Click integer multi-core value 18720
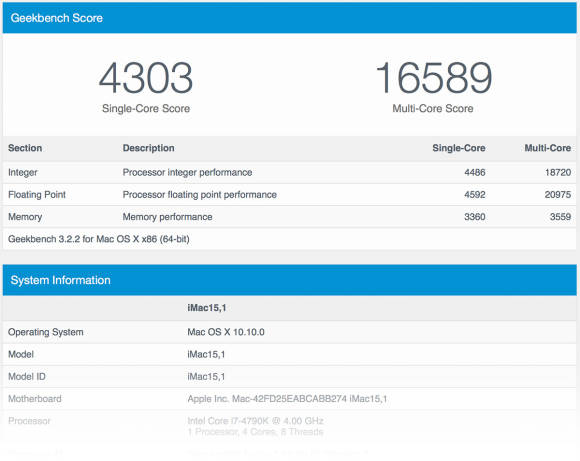This screenshot has height=461, width=580. pyautogui.click(x=558, y=172)
